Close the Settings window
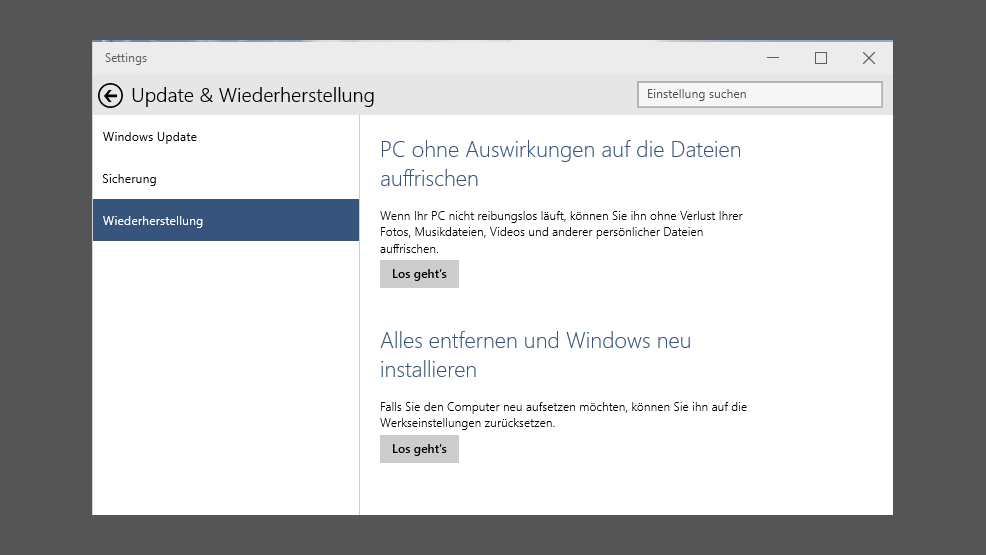 click(x=868, y=58)
